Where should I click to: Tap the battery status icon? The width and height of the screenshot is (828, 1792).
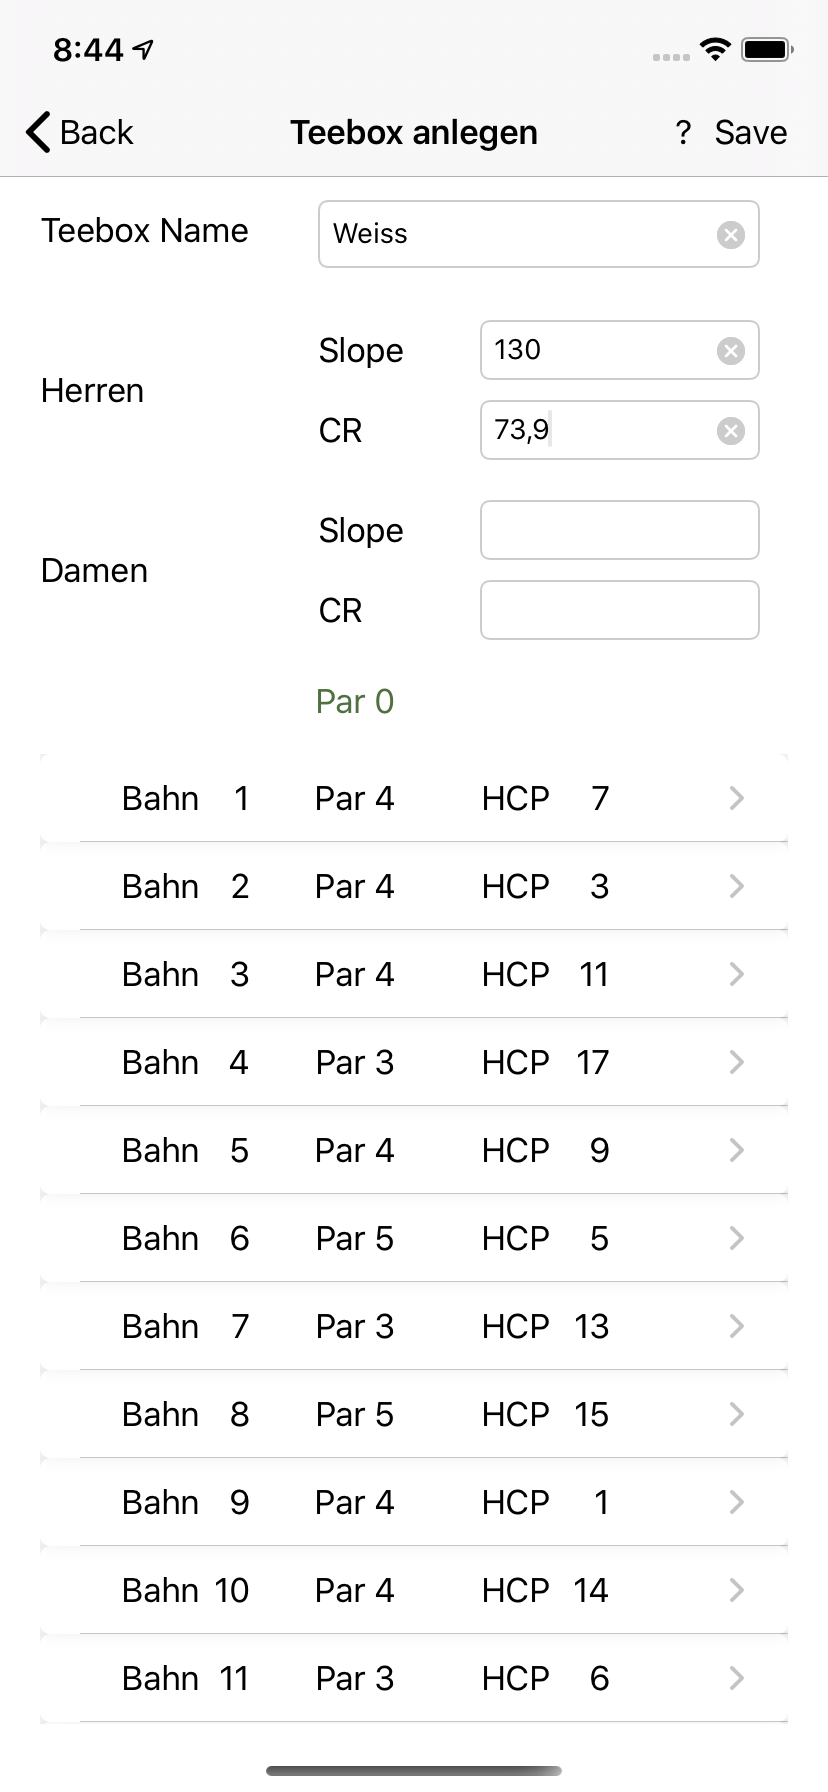(x=767, y=49)
